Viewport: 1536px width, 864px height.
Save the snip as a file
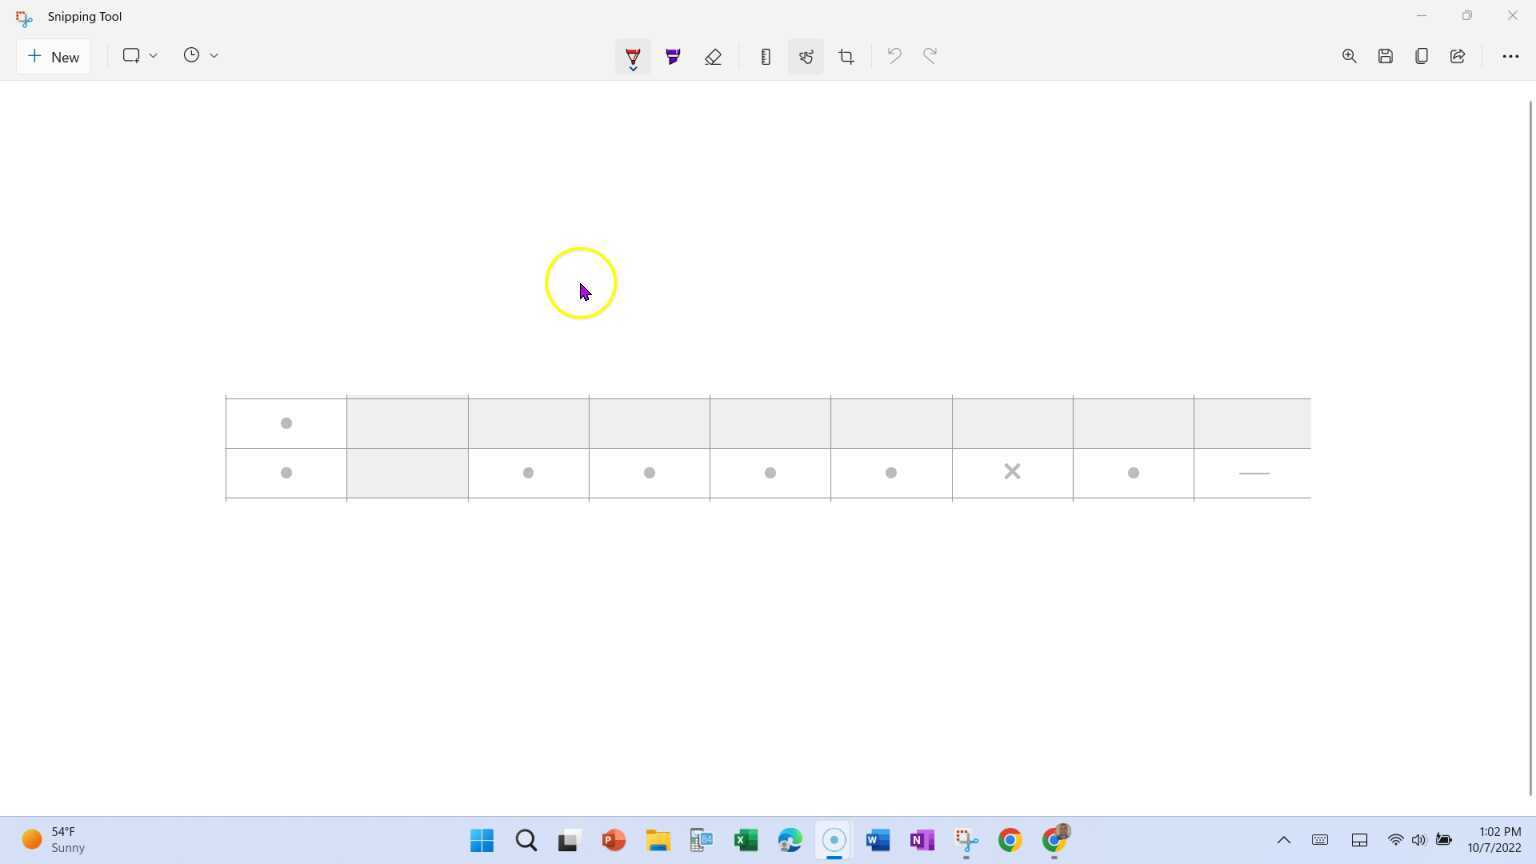1385,56
